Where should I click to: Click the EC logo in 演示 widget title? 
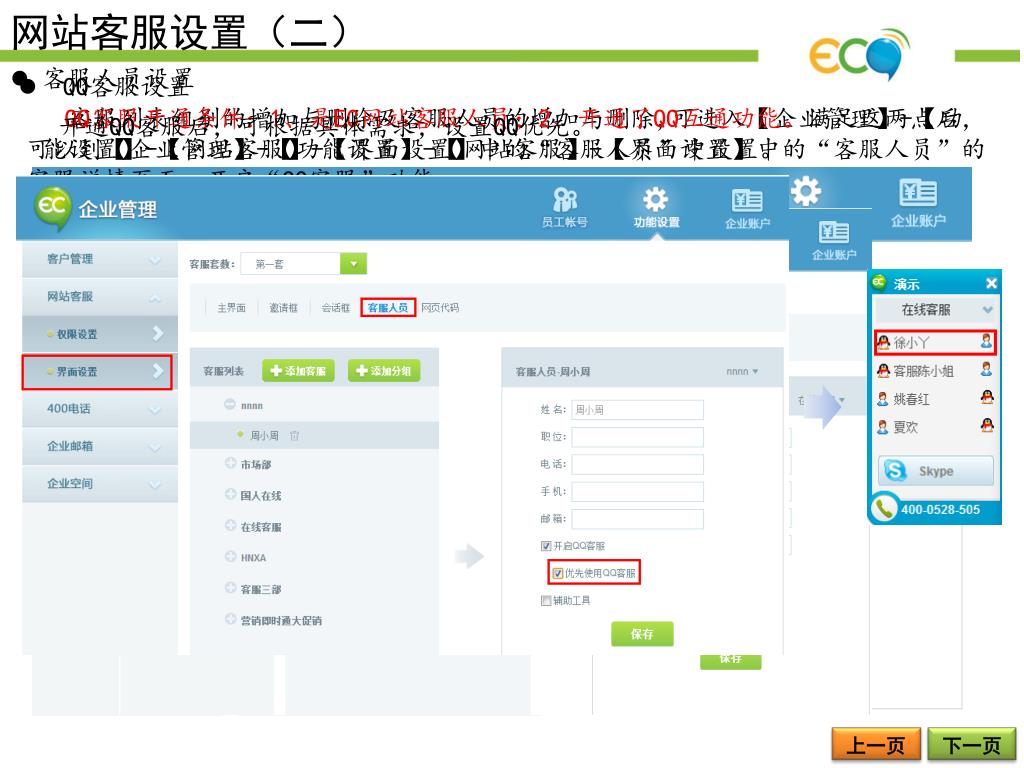tap(879, 282)
